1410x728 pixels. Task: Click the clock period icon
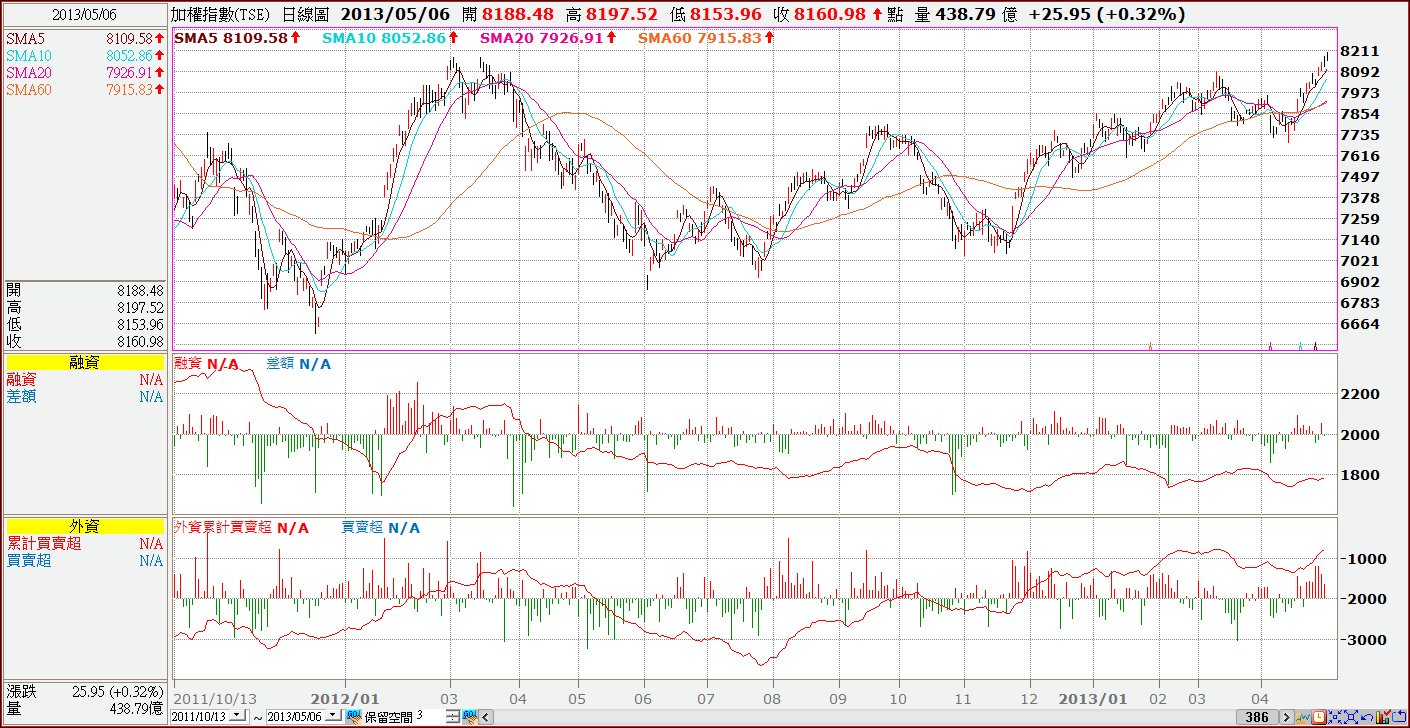click(1319, 717)
